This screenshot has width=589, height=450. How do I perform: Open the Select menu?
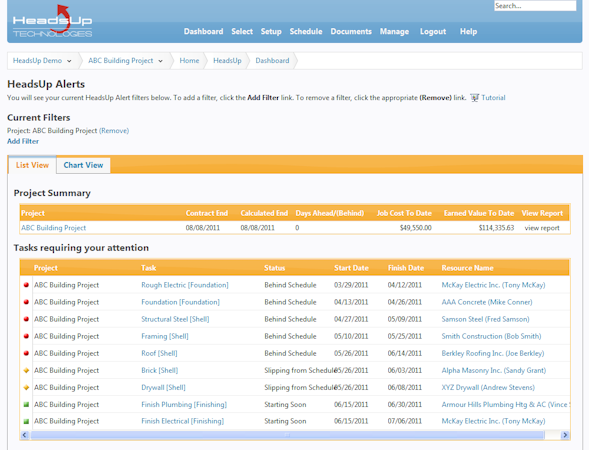point(242,32)
